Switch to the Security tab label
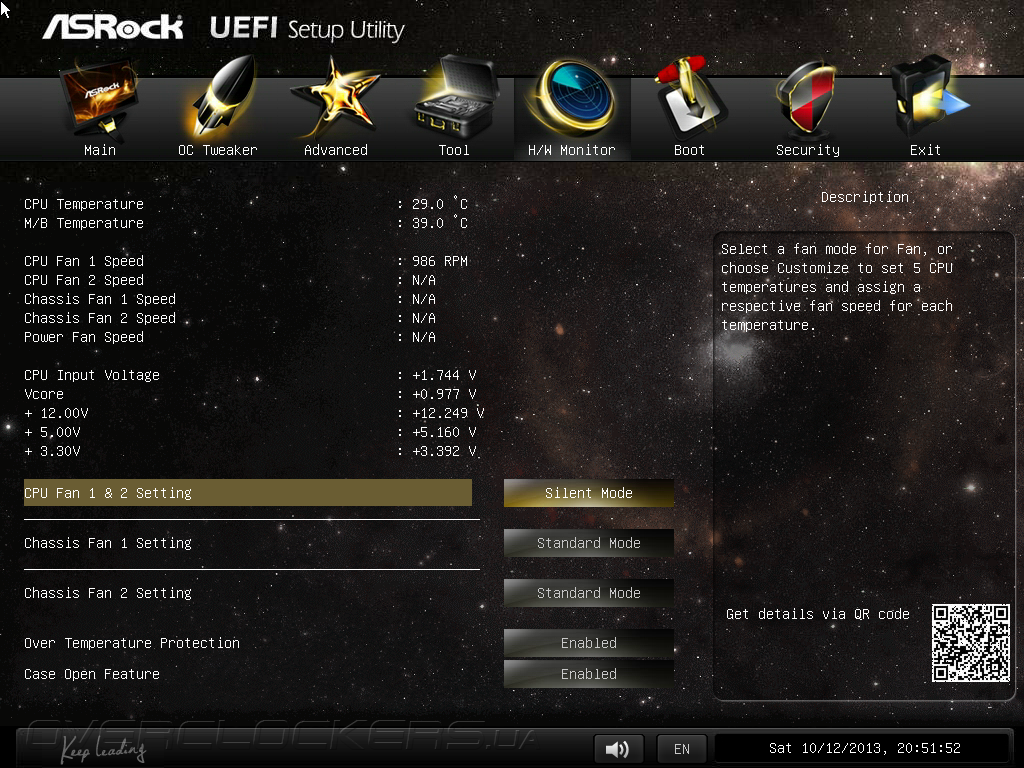Screen dimensions: 1024x768 (808, 150)
